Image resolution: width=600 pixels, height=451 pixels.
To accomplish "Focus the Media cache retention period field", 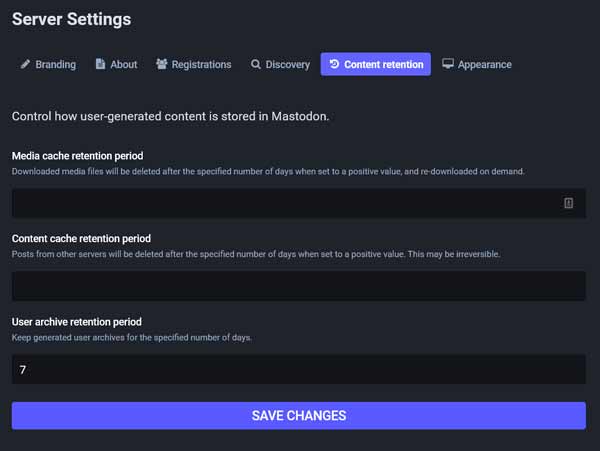I will pos(298,203).
